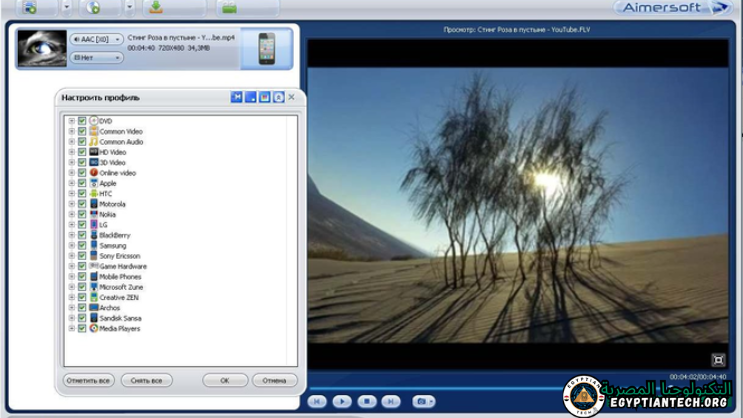Take a snapshot with the camera icon
The height and width of the screenshot is (418, 743).
(x=421, y=401)
